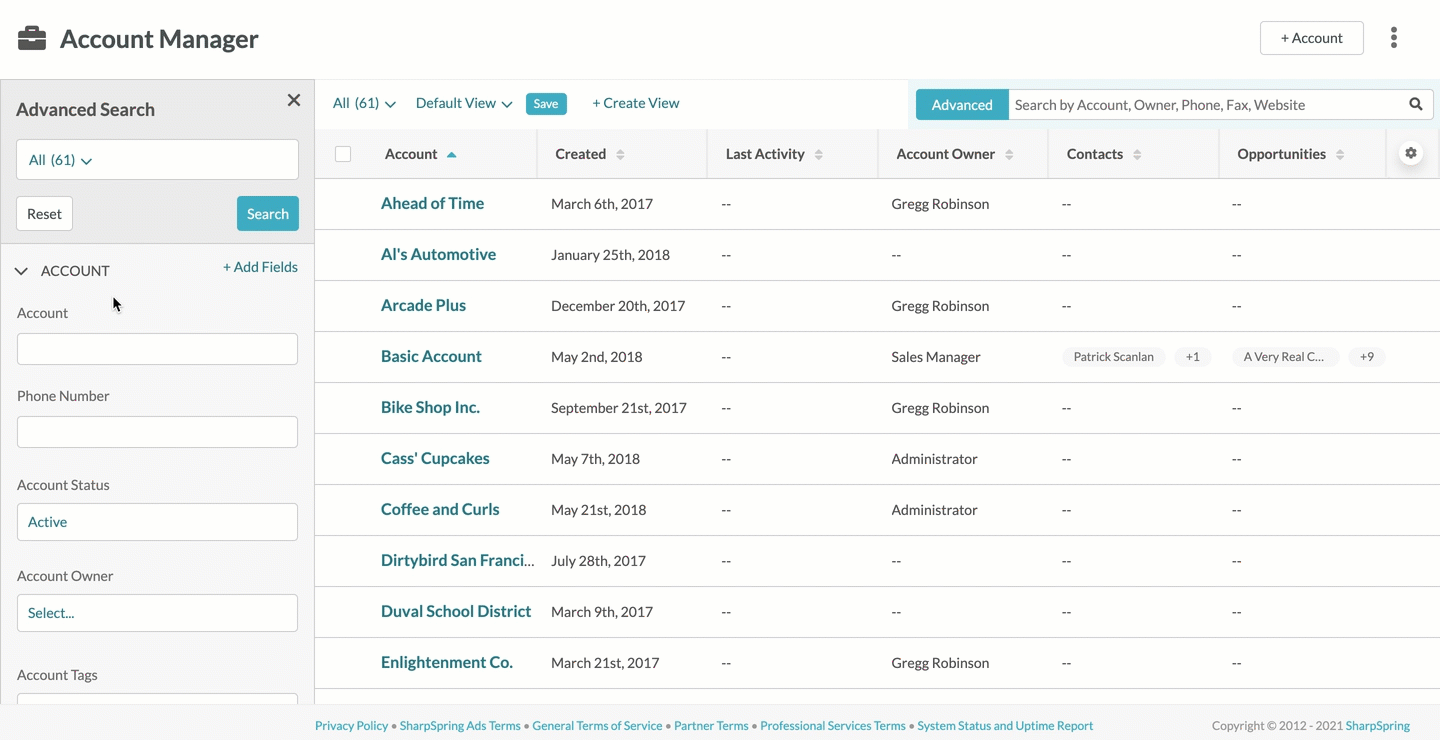Focus the Phone Number input field
This screenshot has width=1440, height=740.
pos(157,432)
